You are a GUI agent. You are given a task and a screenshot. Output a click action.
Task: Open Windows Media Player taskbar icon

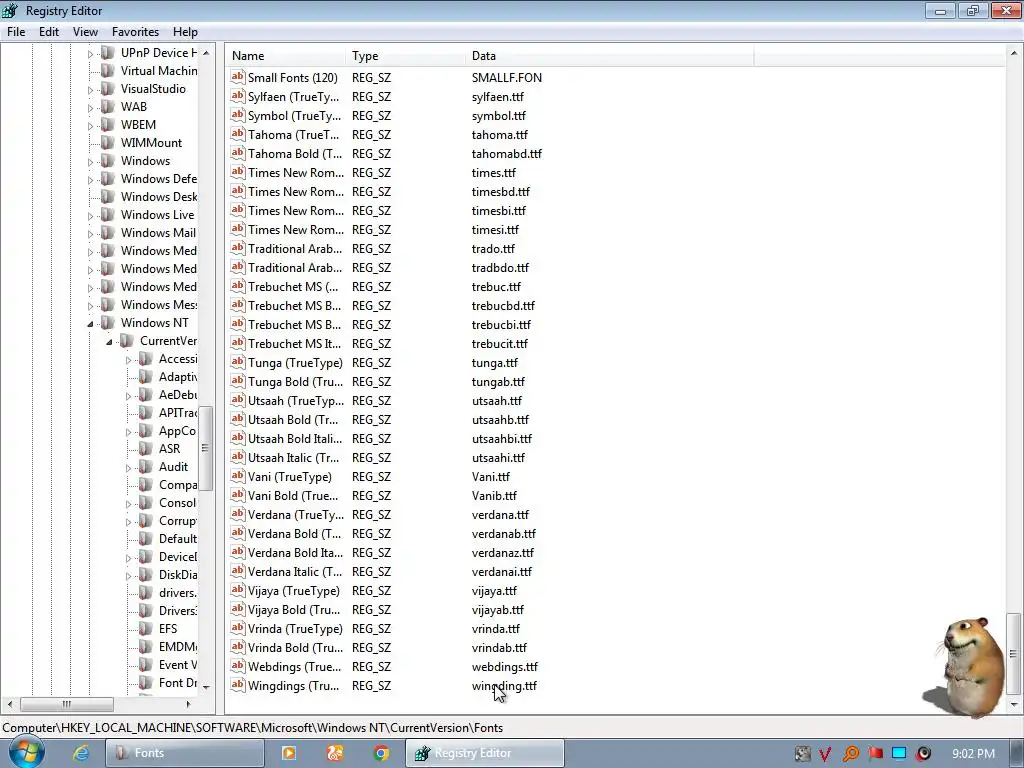(x=289, y=753)
